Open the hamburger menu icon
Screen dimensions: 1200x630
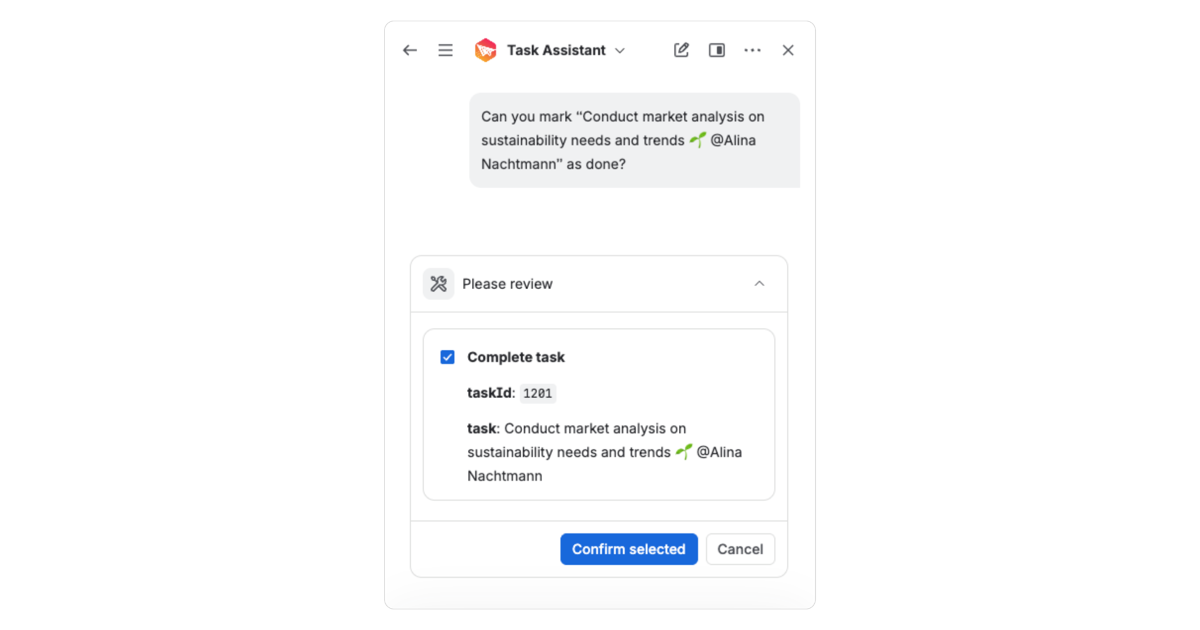(x=446, y=50)
